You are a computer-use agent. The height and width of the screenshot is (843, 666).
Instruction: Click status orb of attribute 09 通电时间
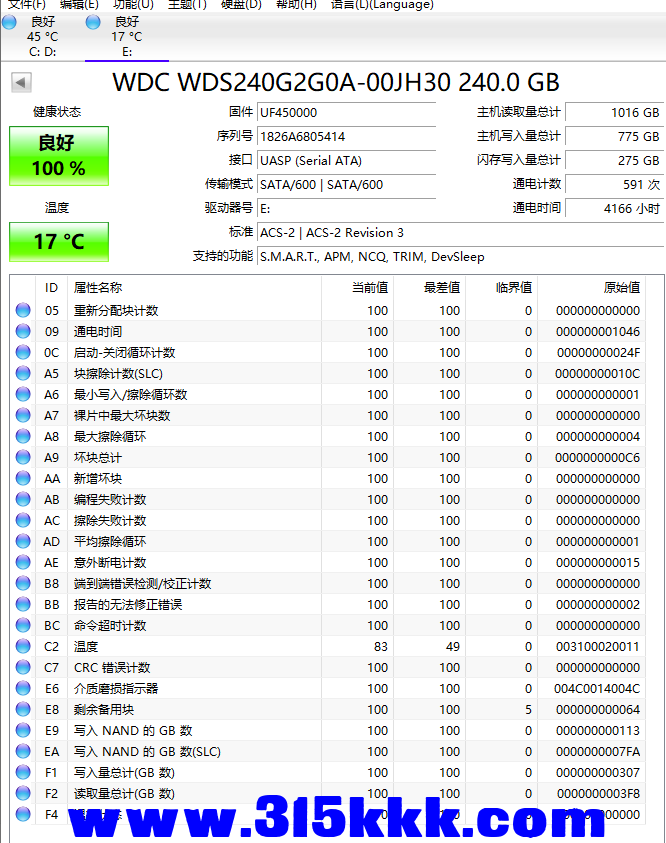pyautogui.click(x=23, y=331)
